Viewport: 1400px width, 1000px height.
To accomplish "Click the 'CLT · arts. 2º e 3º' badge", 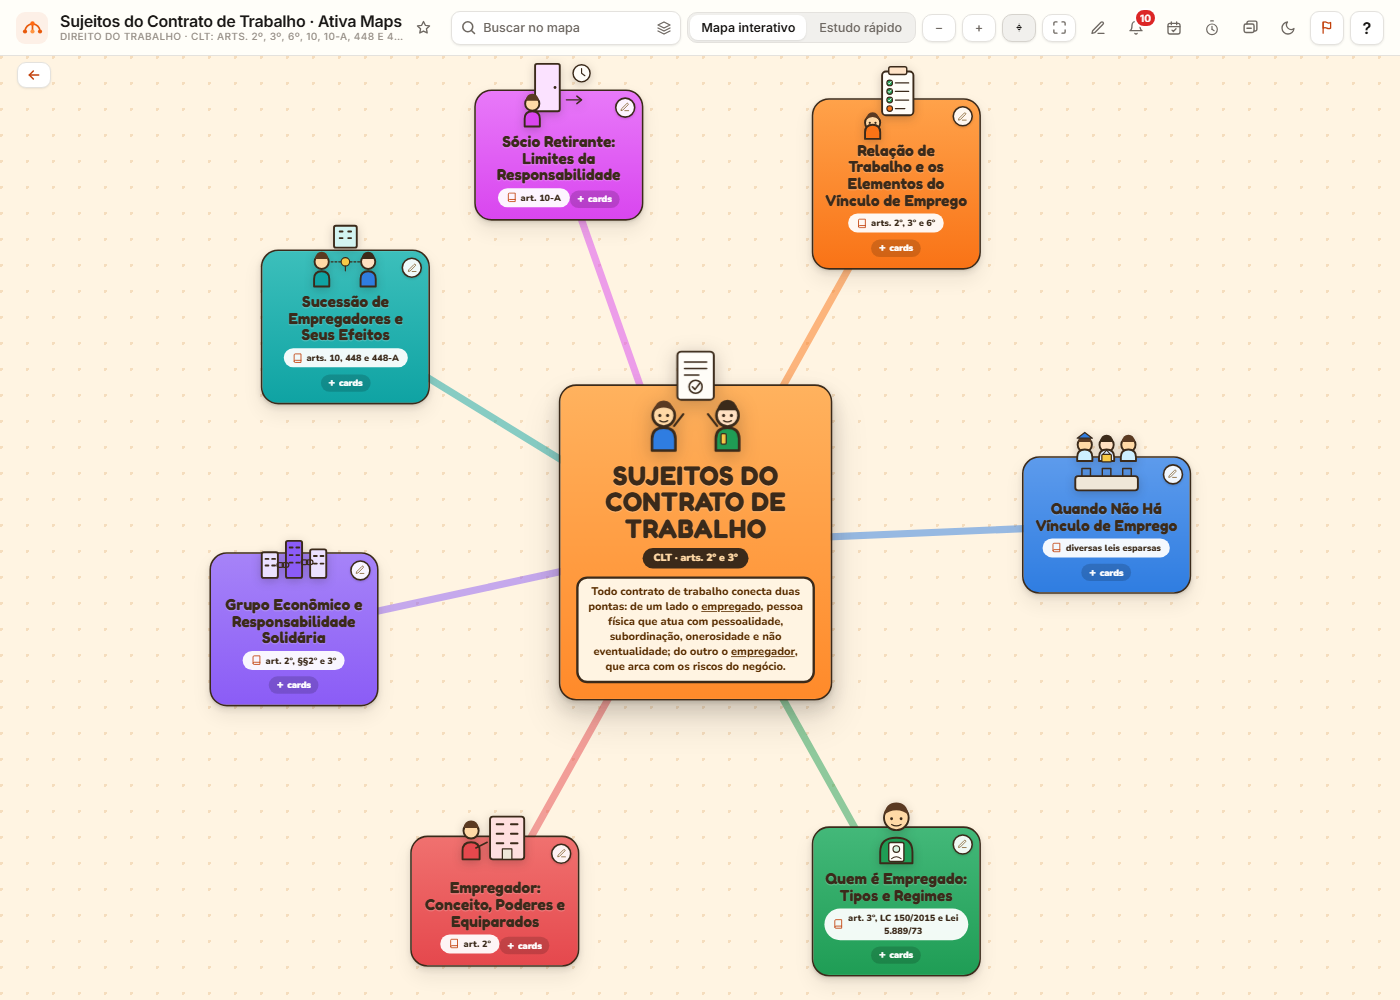I will pyautogui.click(x=695, y=558).
